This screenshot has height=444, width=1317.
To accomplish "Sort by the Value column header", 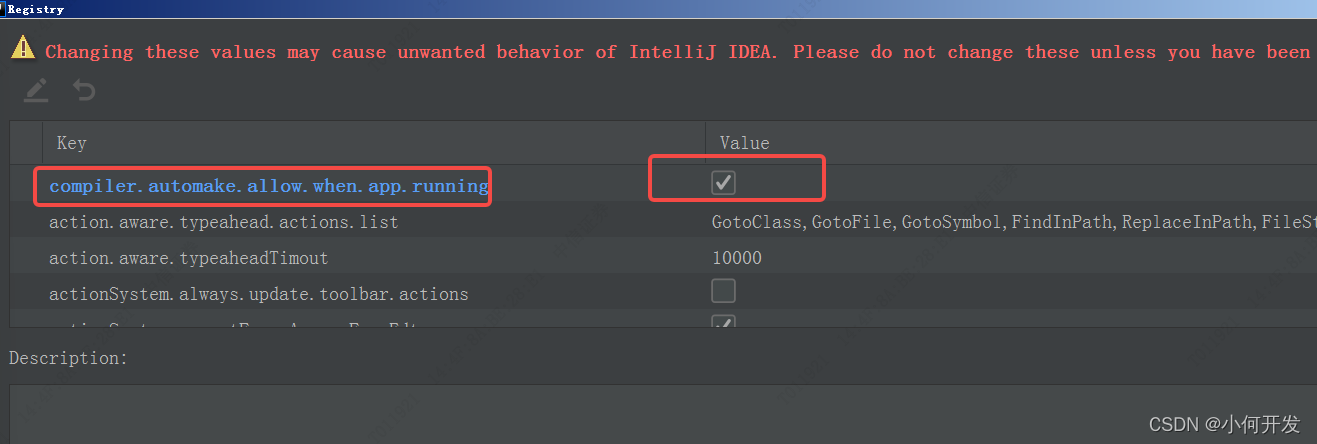I will pos(744,143).
